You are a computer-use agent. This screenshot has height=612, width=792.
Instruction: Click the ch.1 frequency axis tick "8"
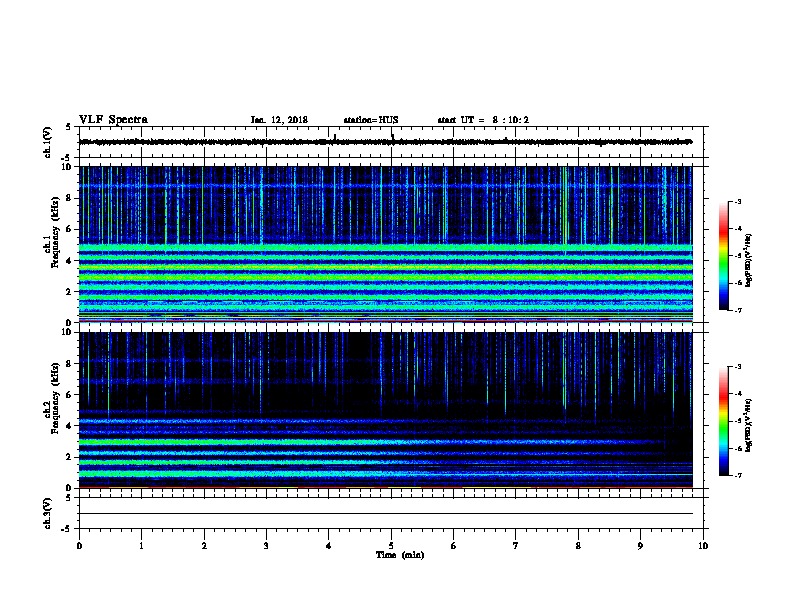(x=69, y=198)
